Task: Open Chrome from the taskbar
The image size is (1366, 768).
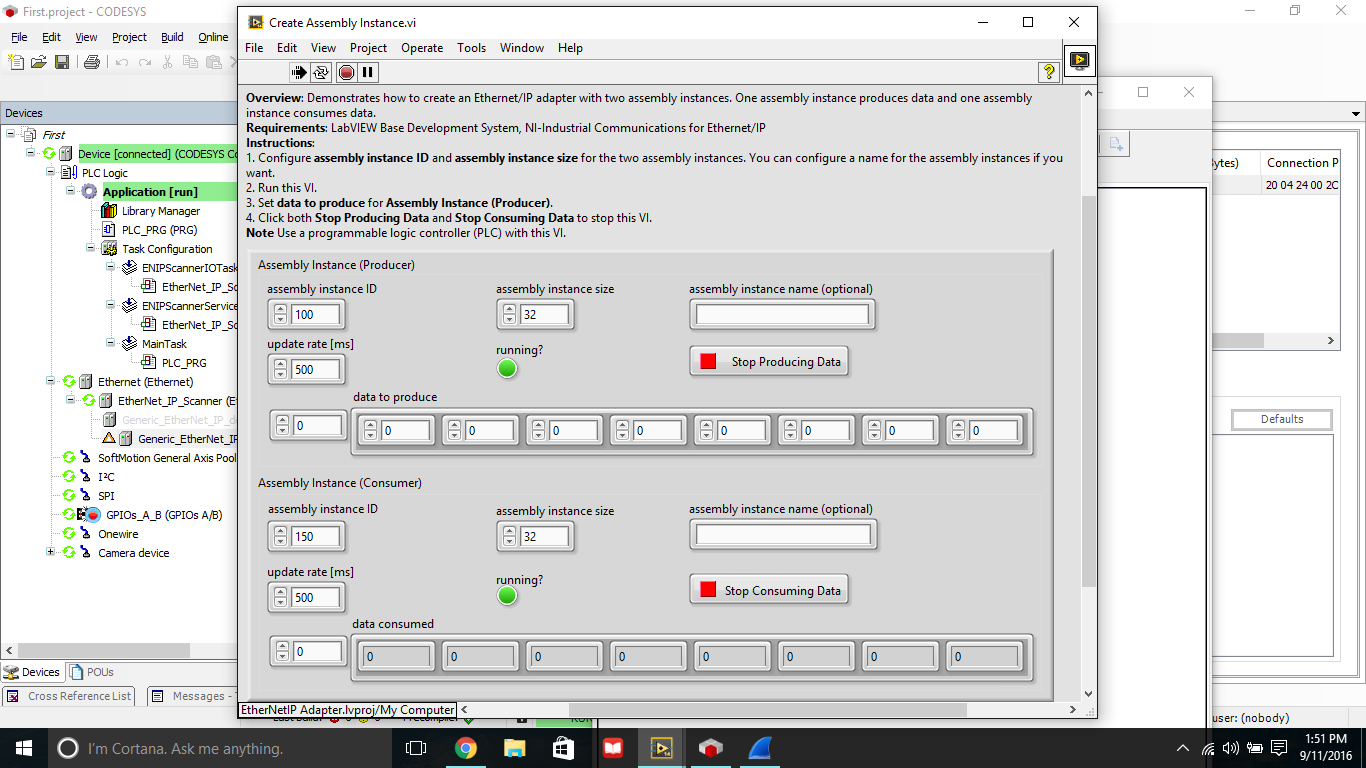Action: (466, 748)
